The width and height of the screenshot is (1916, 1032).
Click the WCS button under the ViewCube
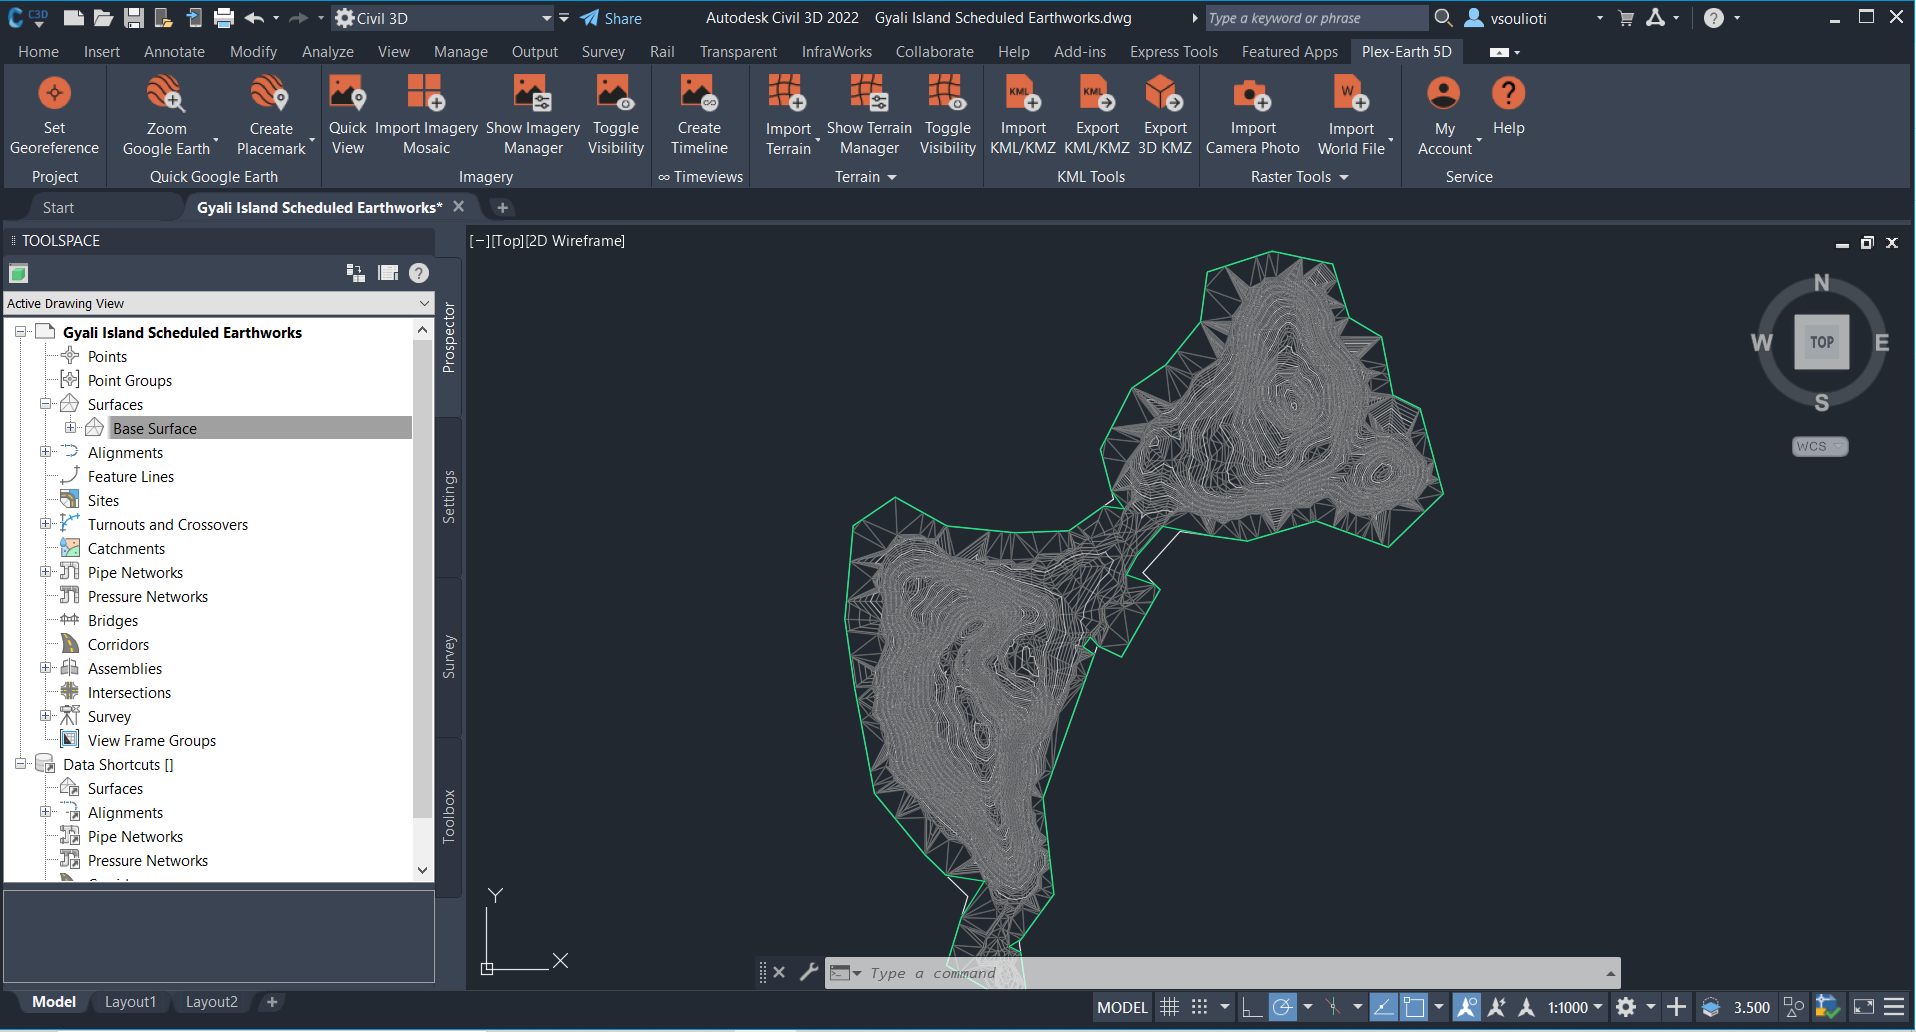click(1818, 447)
